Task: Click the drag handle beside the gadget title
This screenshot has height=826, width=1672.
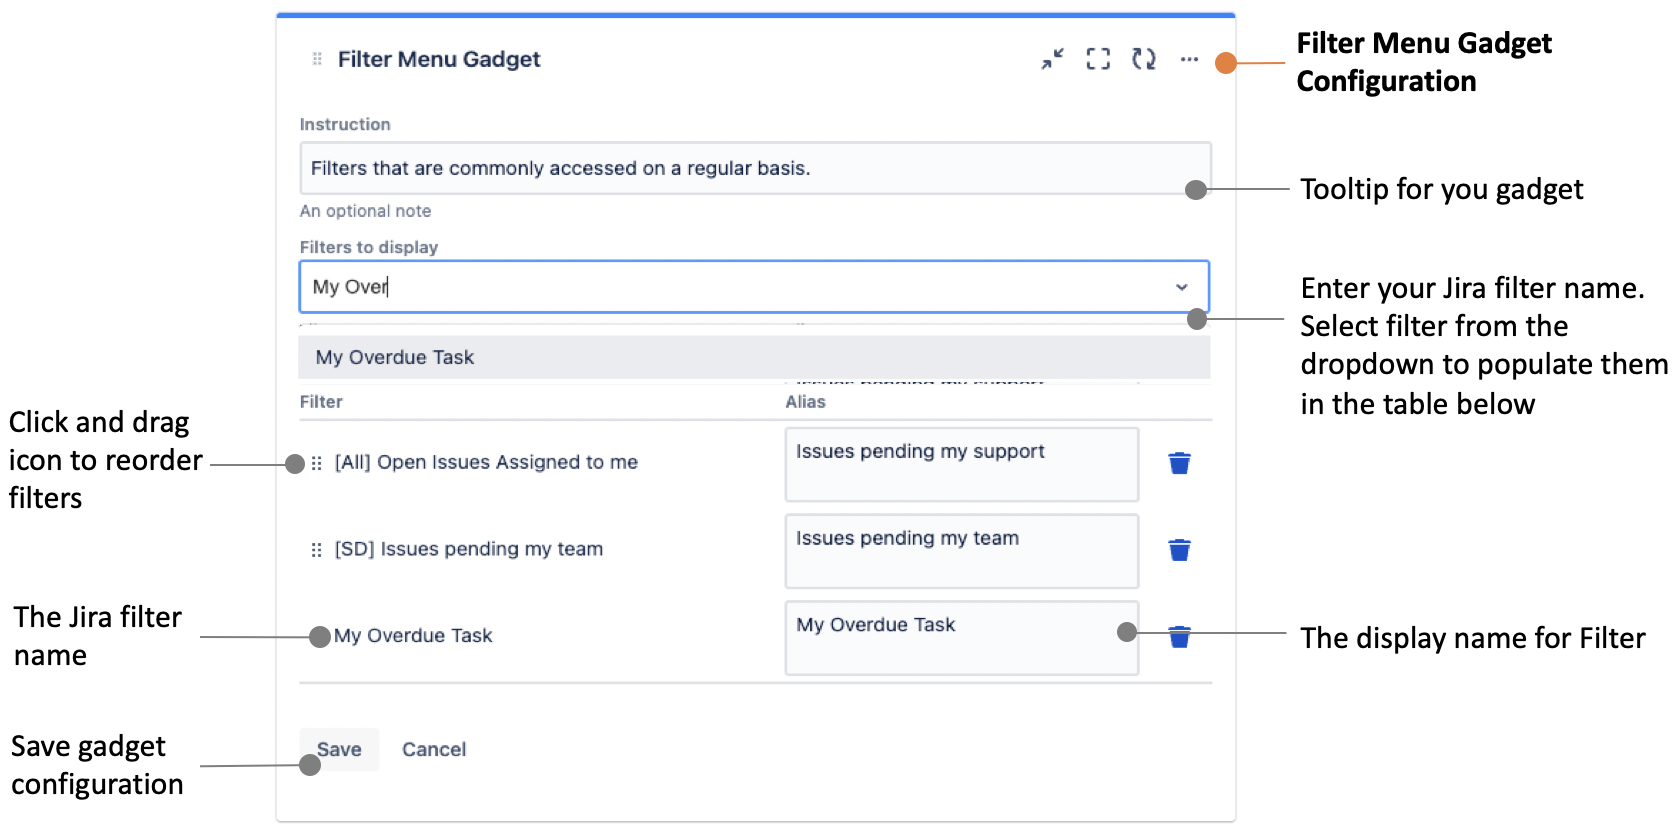Action: pyautogui.click(x=317, y=59)
